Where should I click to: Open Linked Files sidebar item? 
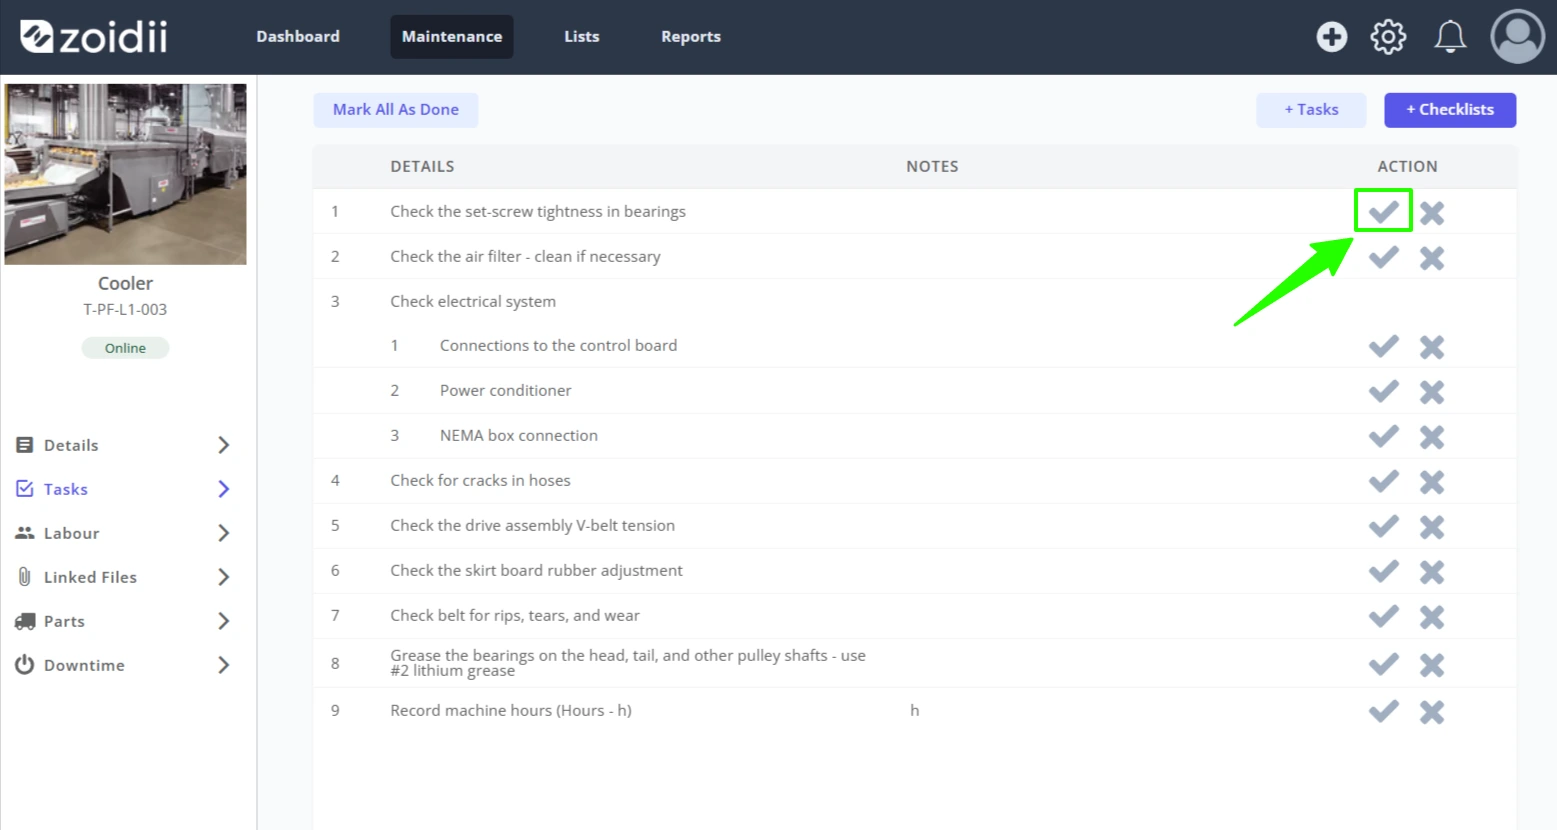click(124, 577)
